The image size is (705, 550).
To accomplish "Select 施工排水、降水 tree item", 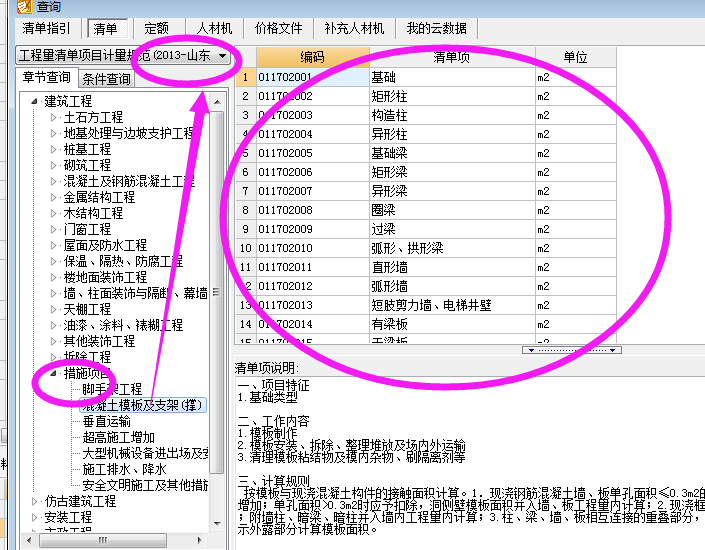I will click(124, 470).
